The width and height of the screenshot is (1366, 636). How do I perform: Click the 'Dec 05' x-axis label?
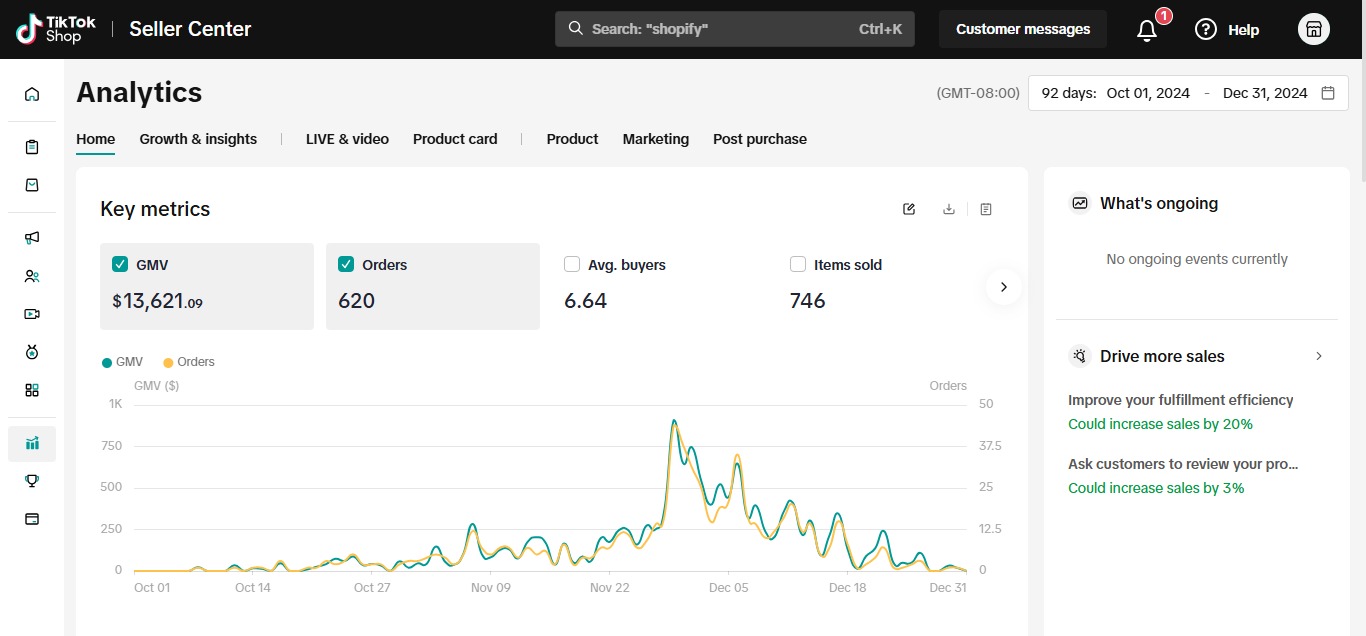pyautogui.click(x=728, y=587)
